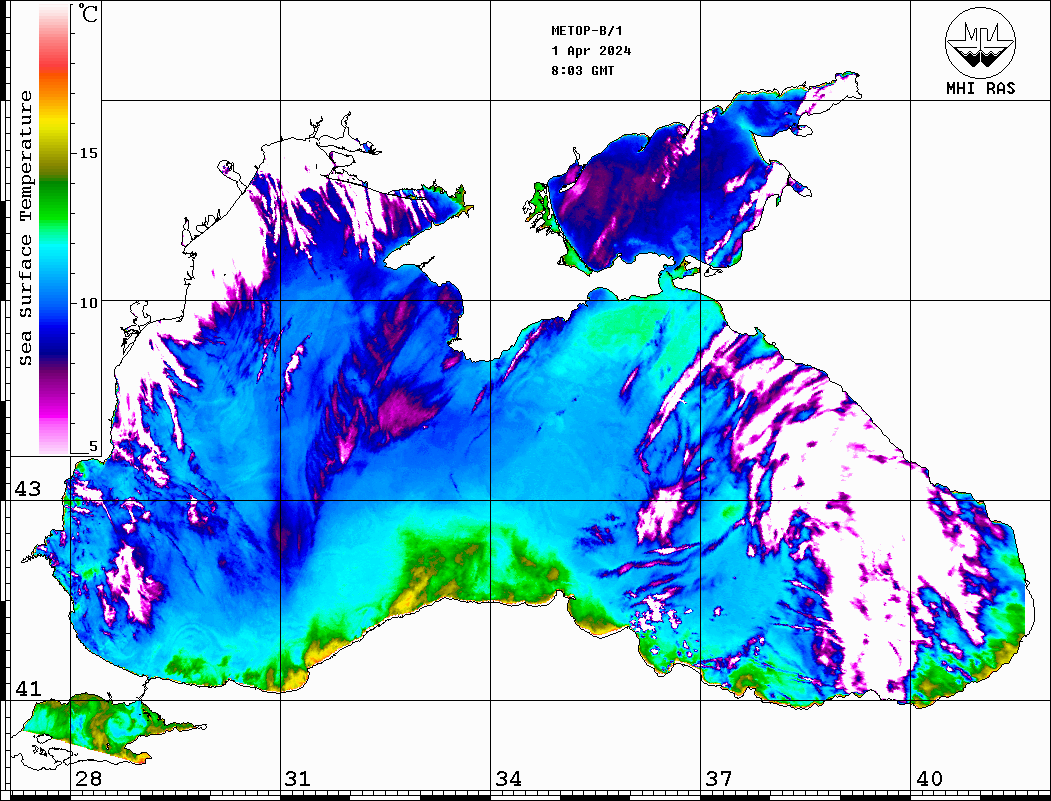Pick the 10 degree mark on scale
Viewport: 1051px width, 801px height.
pyautogui.click(x=89, y=302)
